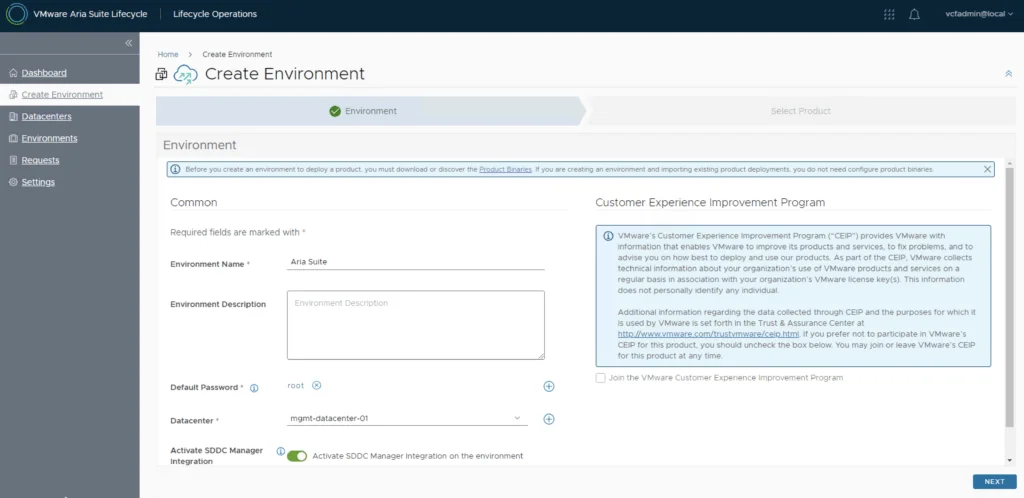Click the Activate SDDC Manager Integration info icon
The image size is (1024, 498).
(x=280, y=451)
